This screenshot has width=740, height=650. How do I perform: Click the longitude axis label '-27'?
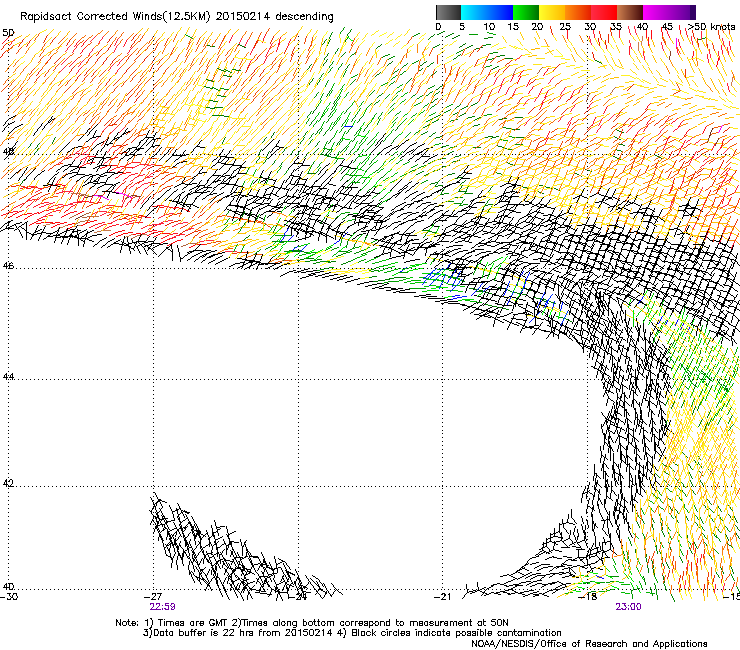point(153,597)
